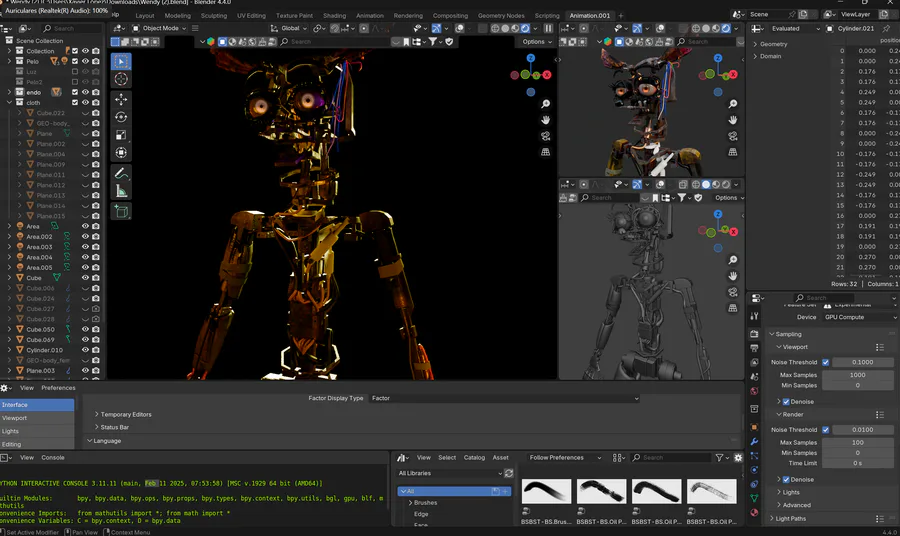The height and width of the screenshot is (536, 900).
Task: Pick the Scale tool in viewport toolbar
Action: pos(121,135)
